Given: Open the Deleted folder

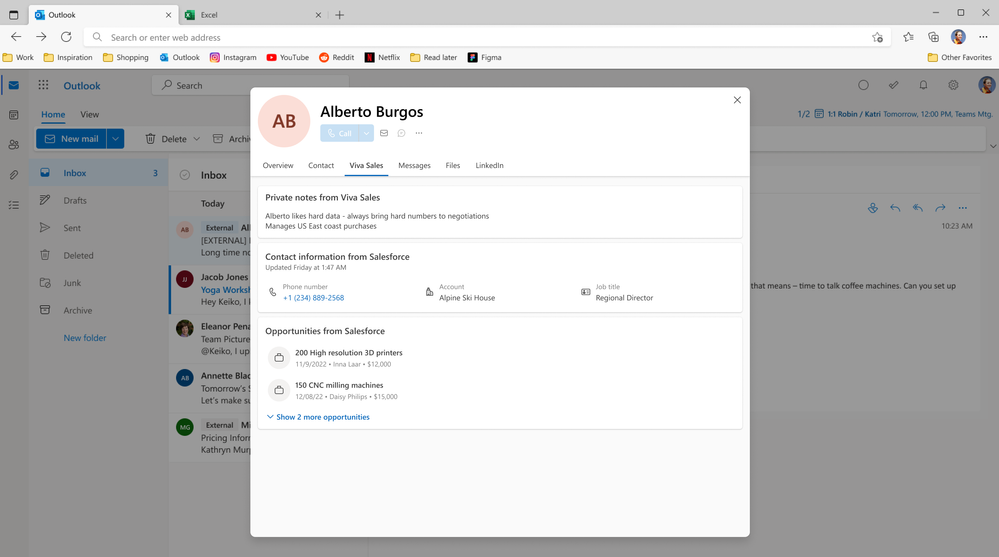Looking at the screenshot, I should tap(99, 256).
